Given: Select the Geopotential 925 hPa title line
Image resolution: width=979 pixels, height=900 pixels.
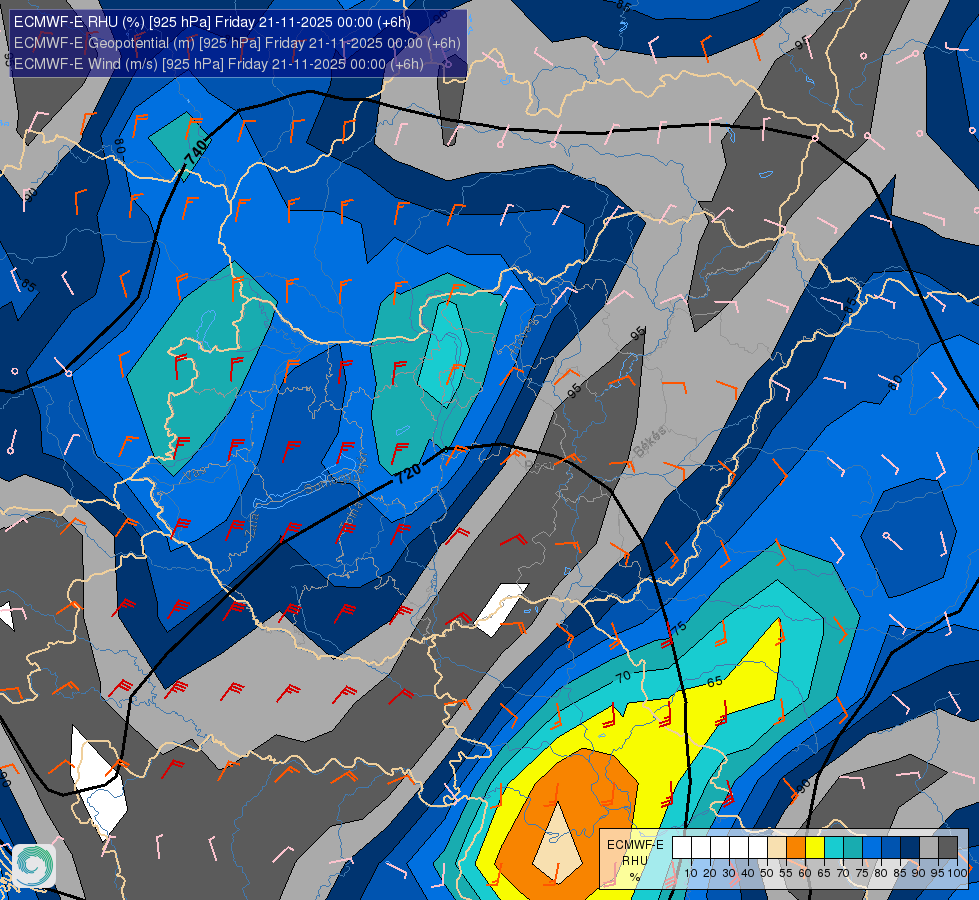Looking at the screenshot, I should click(237, 43).
